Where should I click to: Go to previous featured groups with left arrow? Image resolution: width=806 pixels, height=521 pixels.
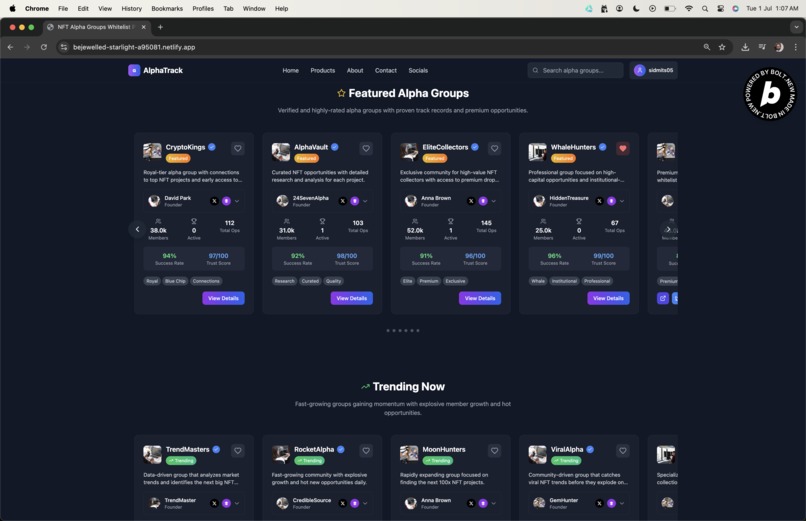coord(137,229)
